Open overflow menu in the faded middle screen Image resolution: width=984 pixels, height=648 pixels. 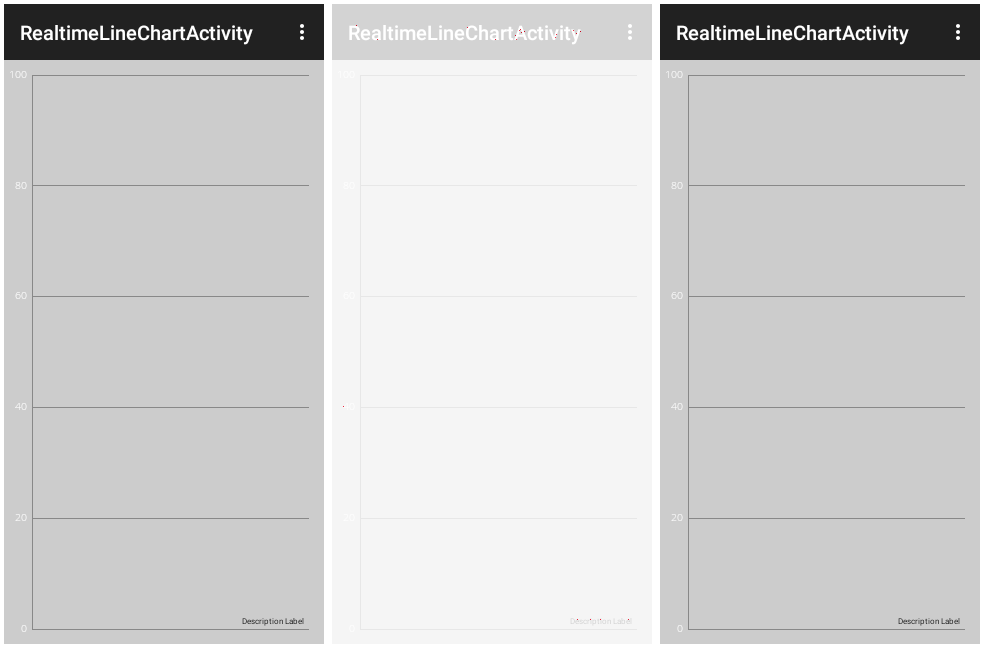pyautogui.click(x=629, y=33)
